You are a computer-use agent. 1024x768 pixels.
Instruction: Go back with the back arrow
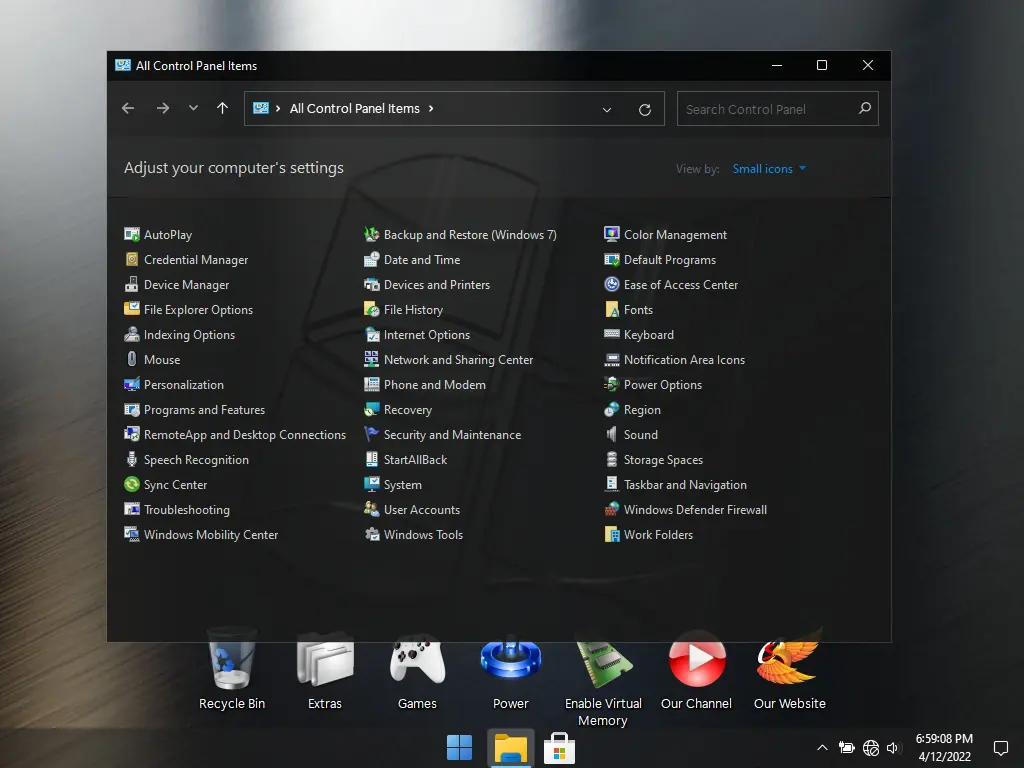click(x=128, y=108)
